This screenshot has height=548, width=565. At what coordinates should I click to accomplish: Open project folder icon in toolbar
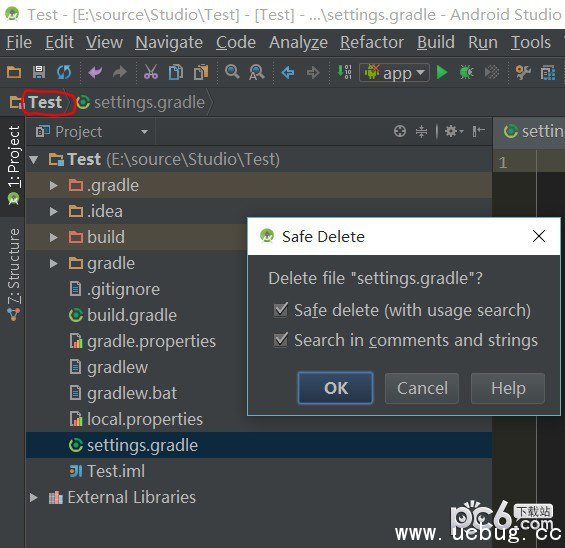coord(14,73)
